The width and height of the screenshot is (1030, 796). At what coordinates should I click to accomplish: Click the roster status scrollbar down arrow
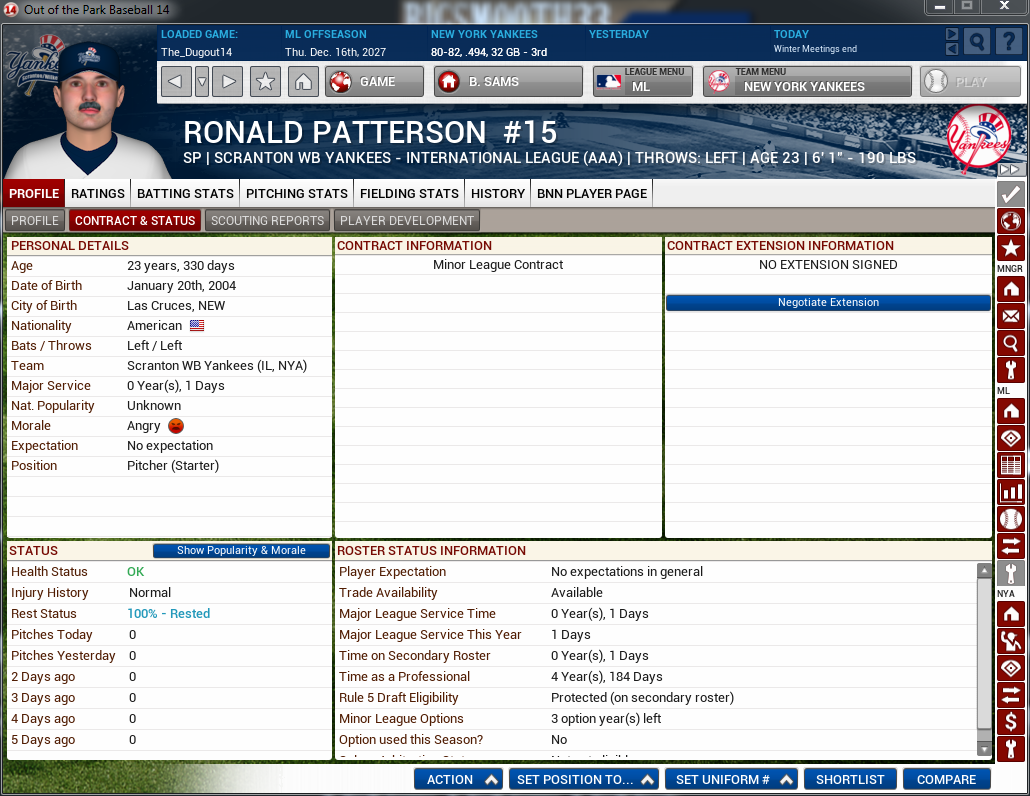(x=984, y=749)
